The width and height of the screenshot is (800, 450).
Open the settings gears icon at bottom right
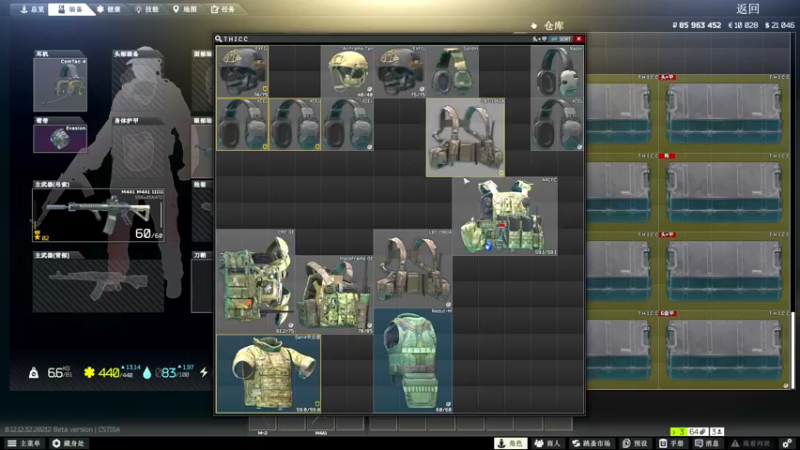pyautogui.click(x=787, y=443)
